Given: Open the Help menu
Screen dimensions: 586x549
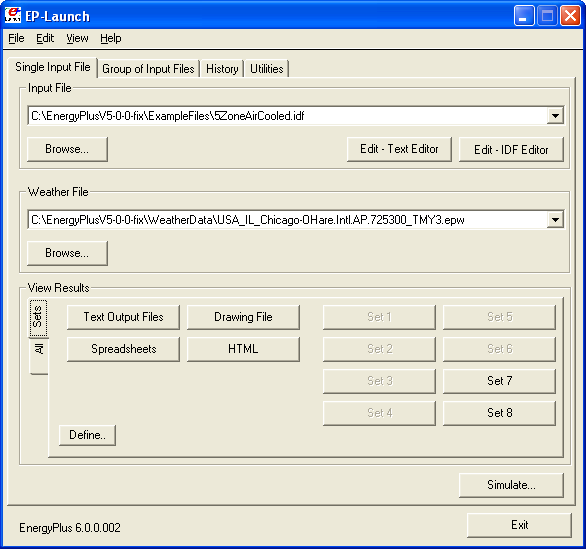Looking at the screenshot, I should point(111,38).
